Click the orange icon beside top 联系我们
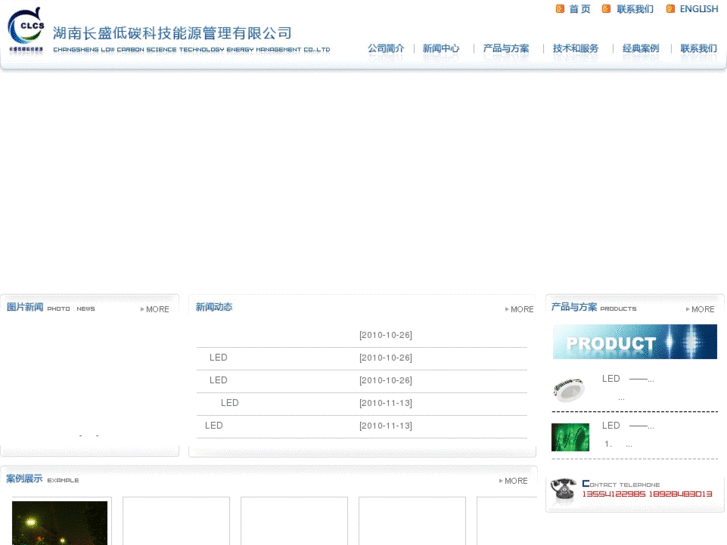727x545 pixels. pos(606,9)
